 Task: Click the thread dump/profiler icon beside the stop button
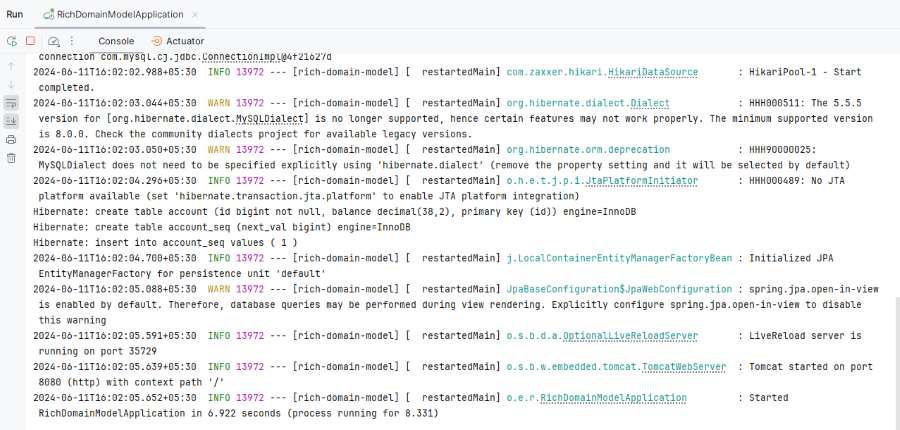(x=53, y=41)
